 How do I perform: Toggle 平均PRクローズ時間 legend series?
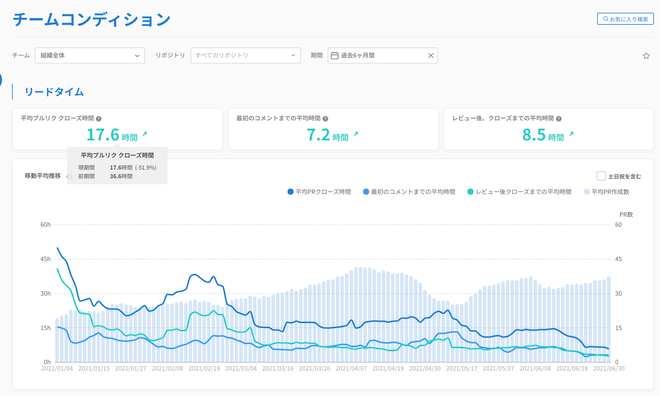pos(319,192)
